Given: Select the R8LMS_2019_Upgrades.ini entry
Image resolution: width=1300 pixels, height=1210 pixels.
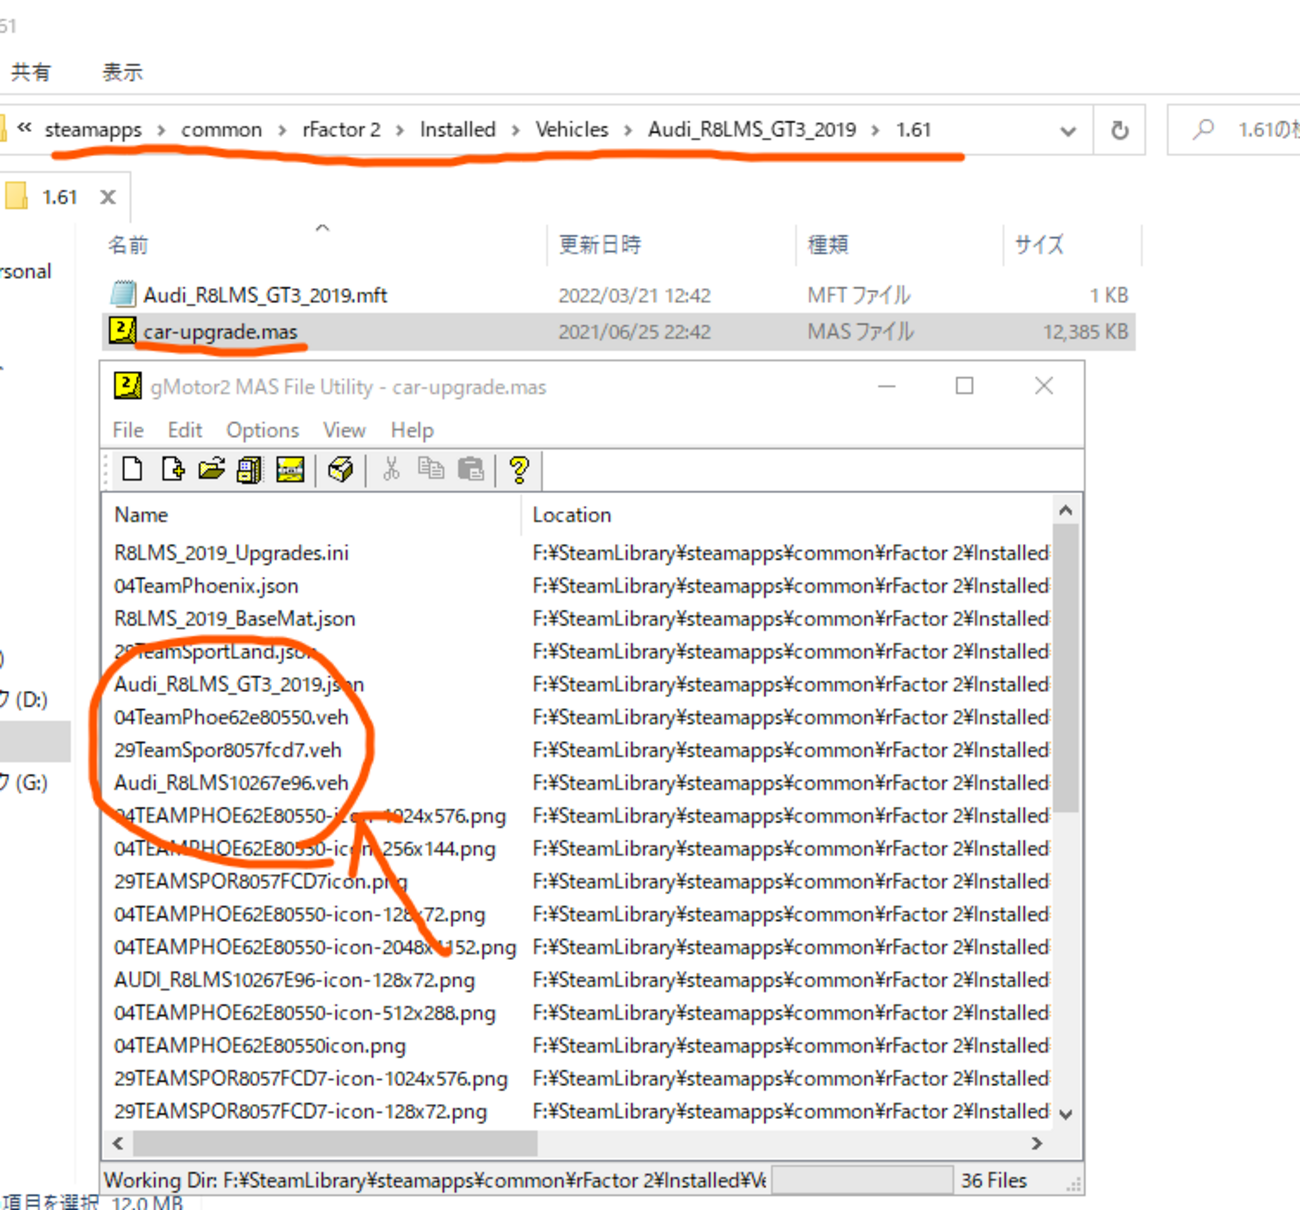Looking at the screenshot, I should tap(231, 553).
